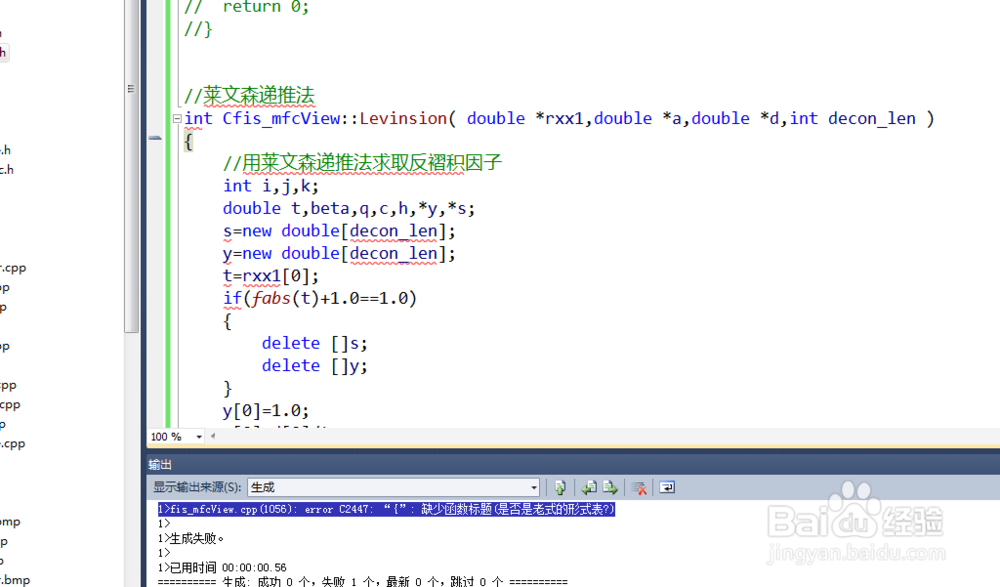The width and height of the screenshot is (1000, 587).
Task: Click the 'delete []s;' line
Action: click(314, 343)
